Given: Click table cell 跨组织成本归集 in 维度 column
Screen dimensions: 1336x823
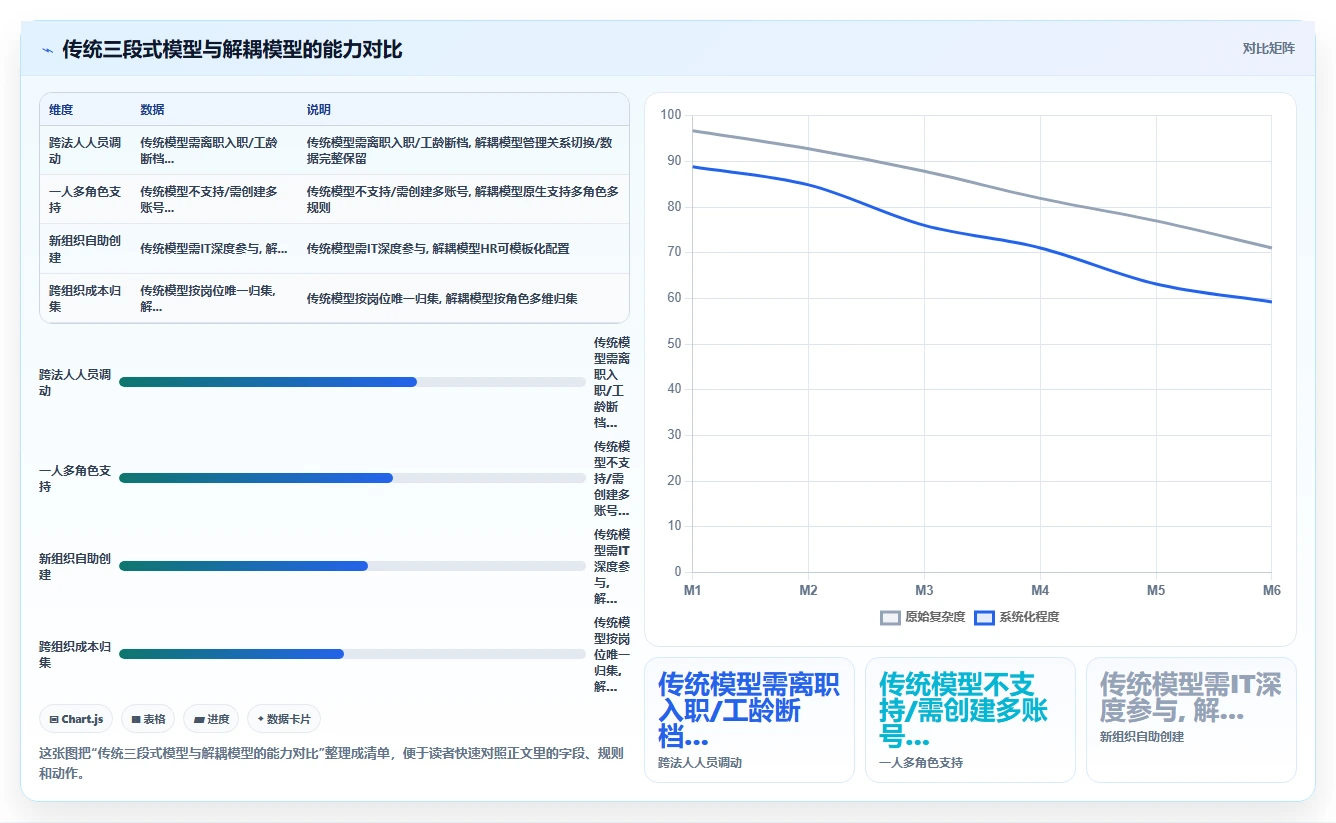Looking at the screenshot, I should 85,298.
